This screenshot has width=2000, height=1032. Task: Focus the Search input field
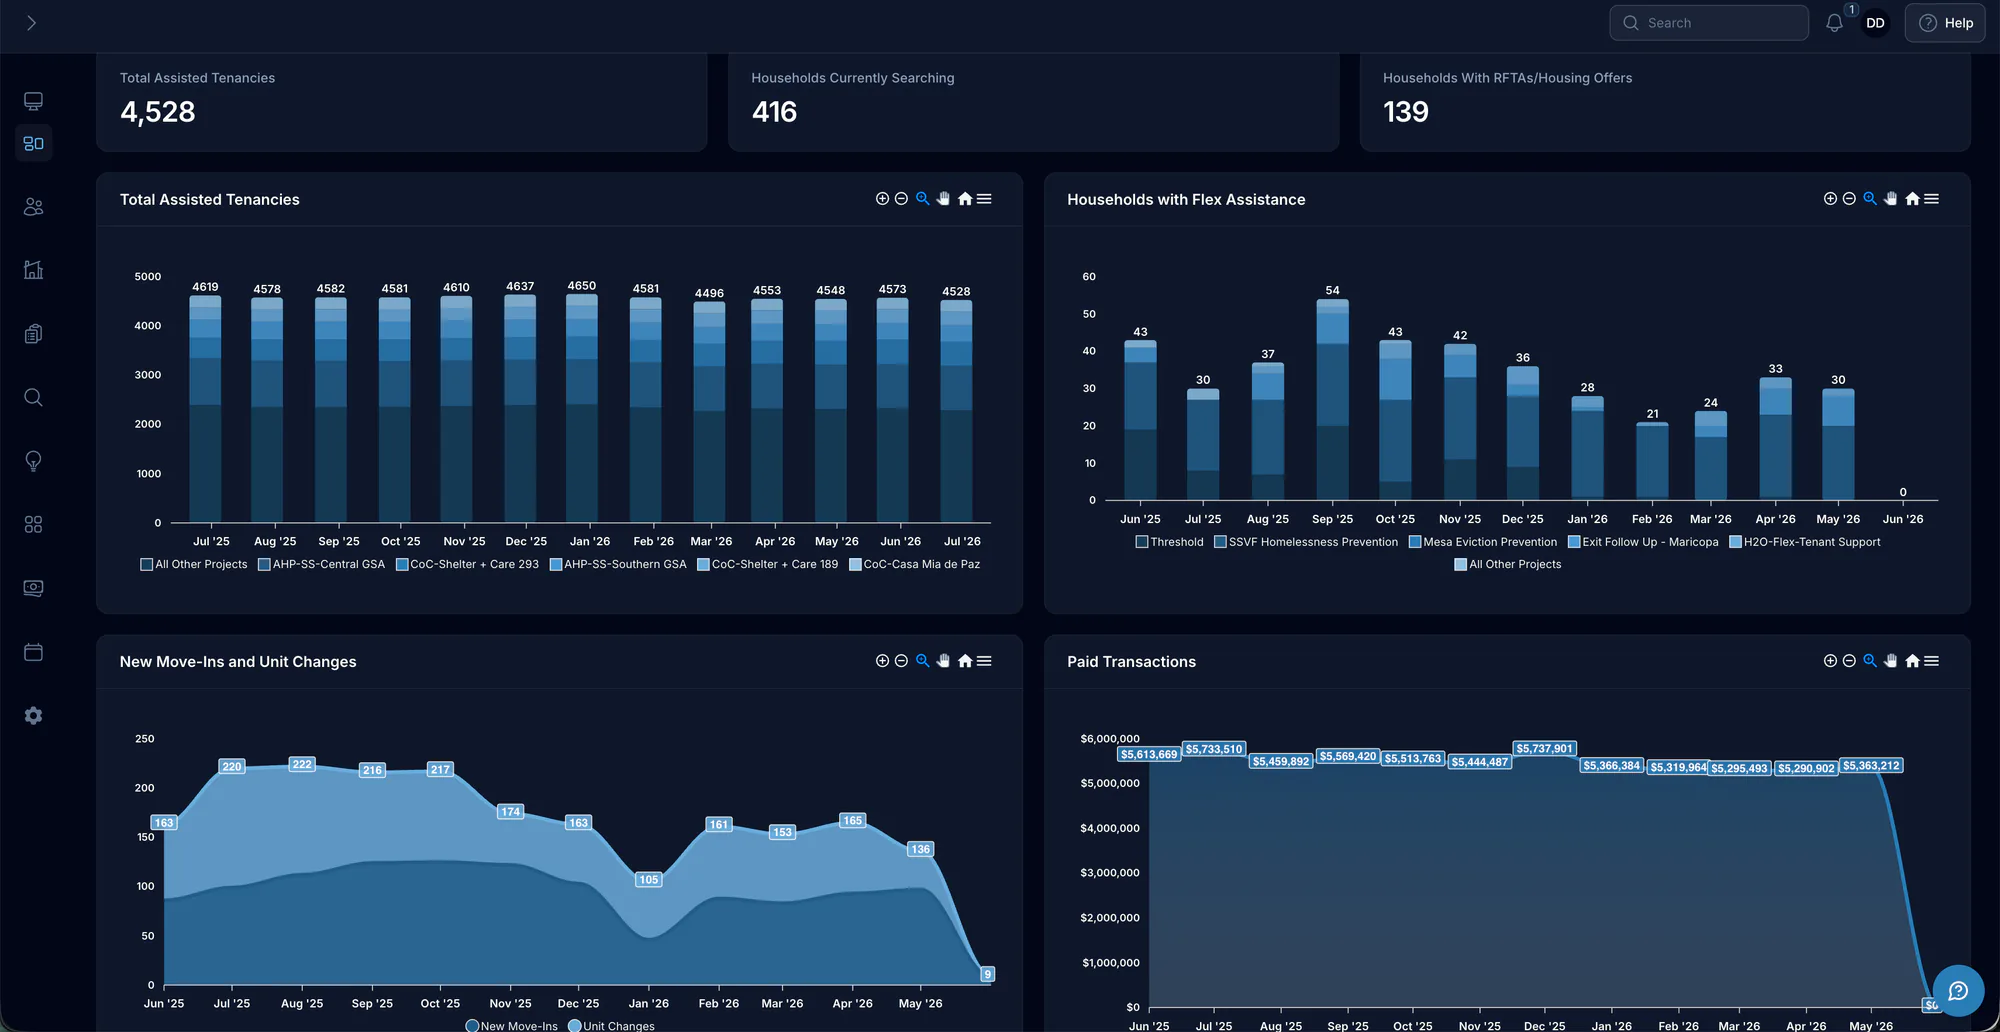[1709, 23]
